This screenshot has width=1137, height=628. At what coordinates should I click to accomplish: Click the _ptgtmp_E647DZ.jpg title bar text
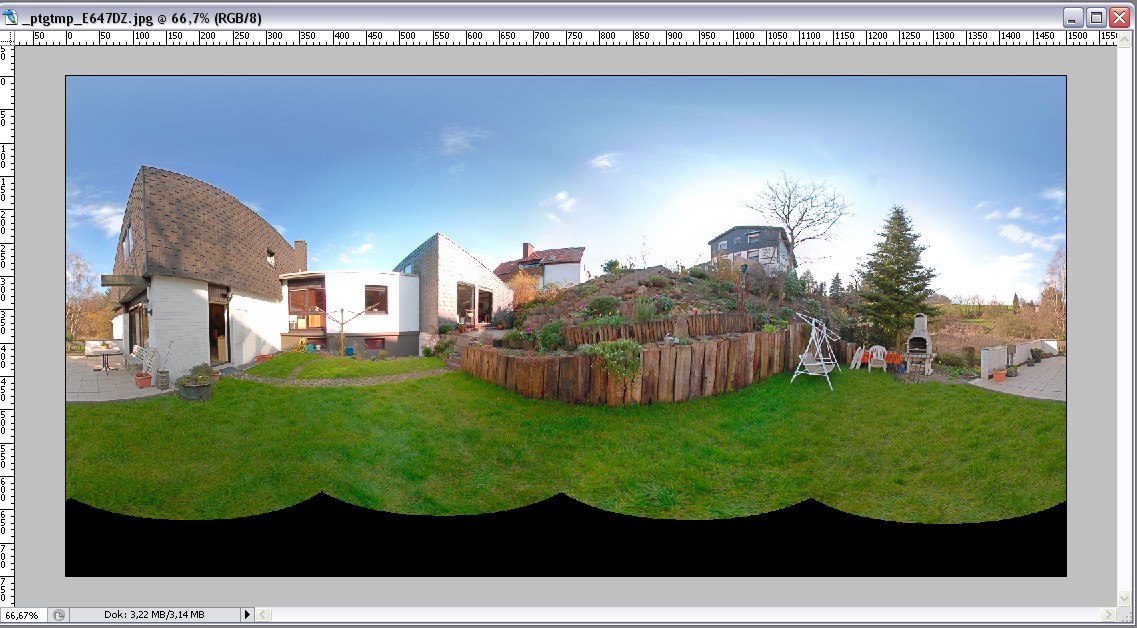pos(140,18)
